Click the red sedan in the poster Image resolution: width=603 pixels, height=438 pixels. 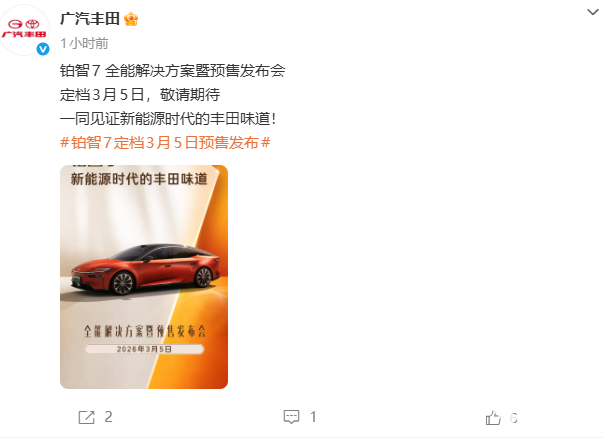(x=145, y=269)
